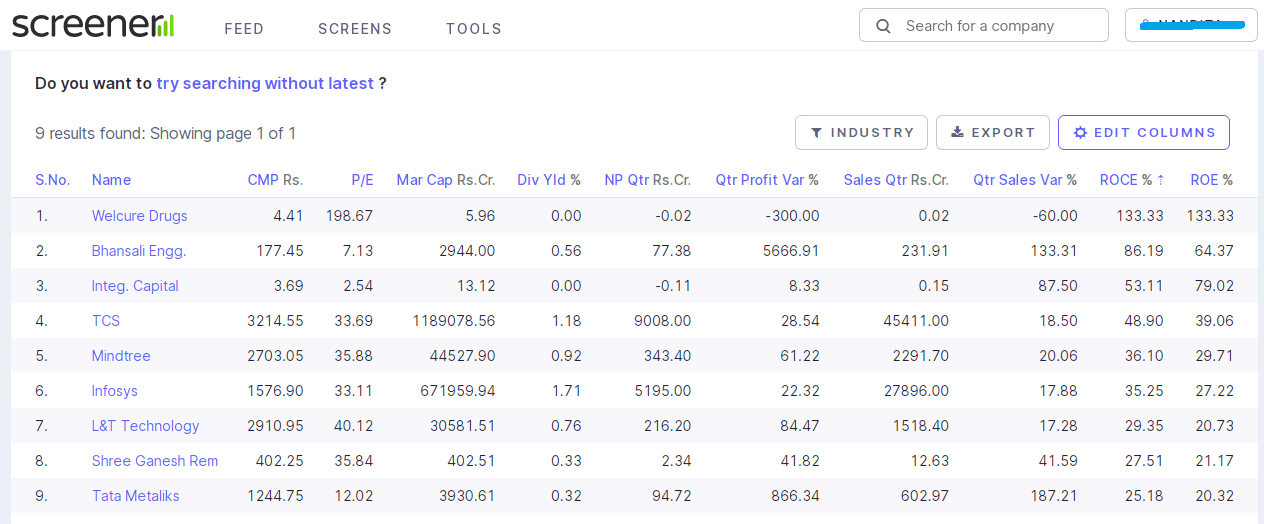Sort by NP Qtr Rs.Cr. column
This screenshot has width=1264, height=524.
tap(648, 180)
